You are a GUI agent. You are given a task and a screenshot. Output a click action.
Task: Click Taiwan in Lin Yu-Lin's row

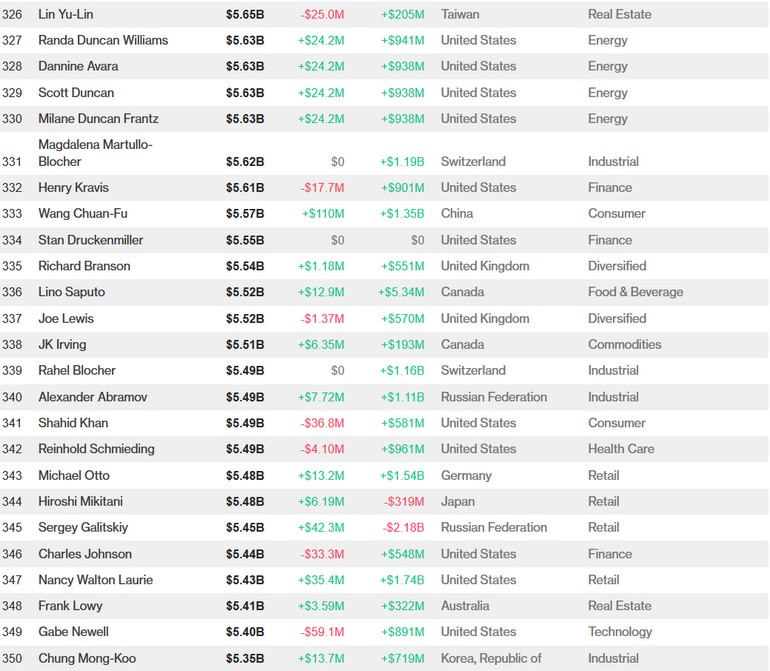(460, 14)
